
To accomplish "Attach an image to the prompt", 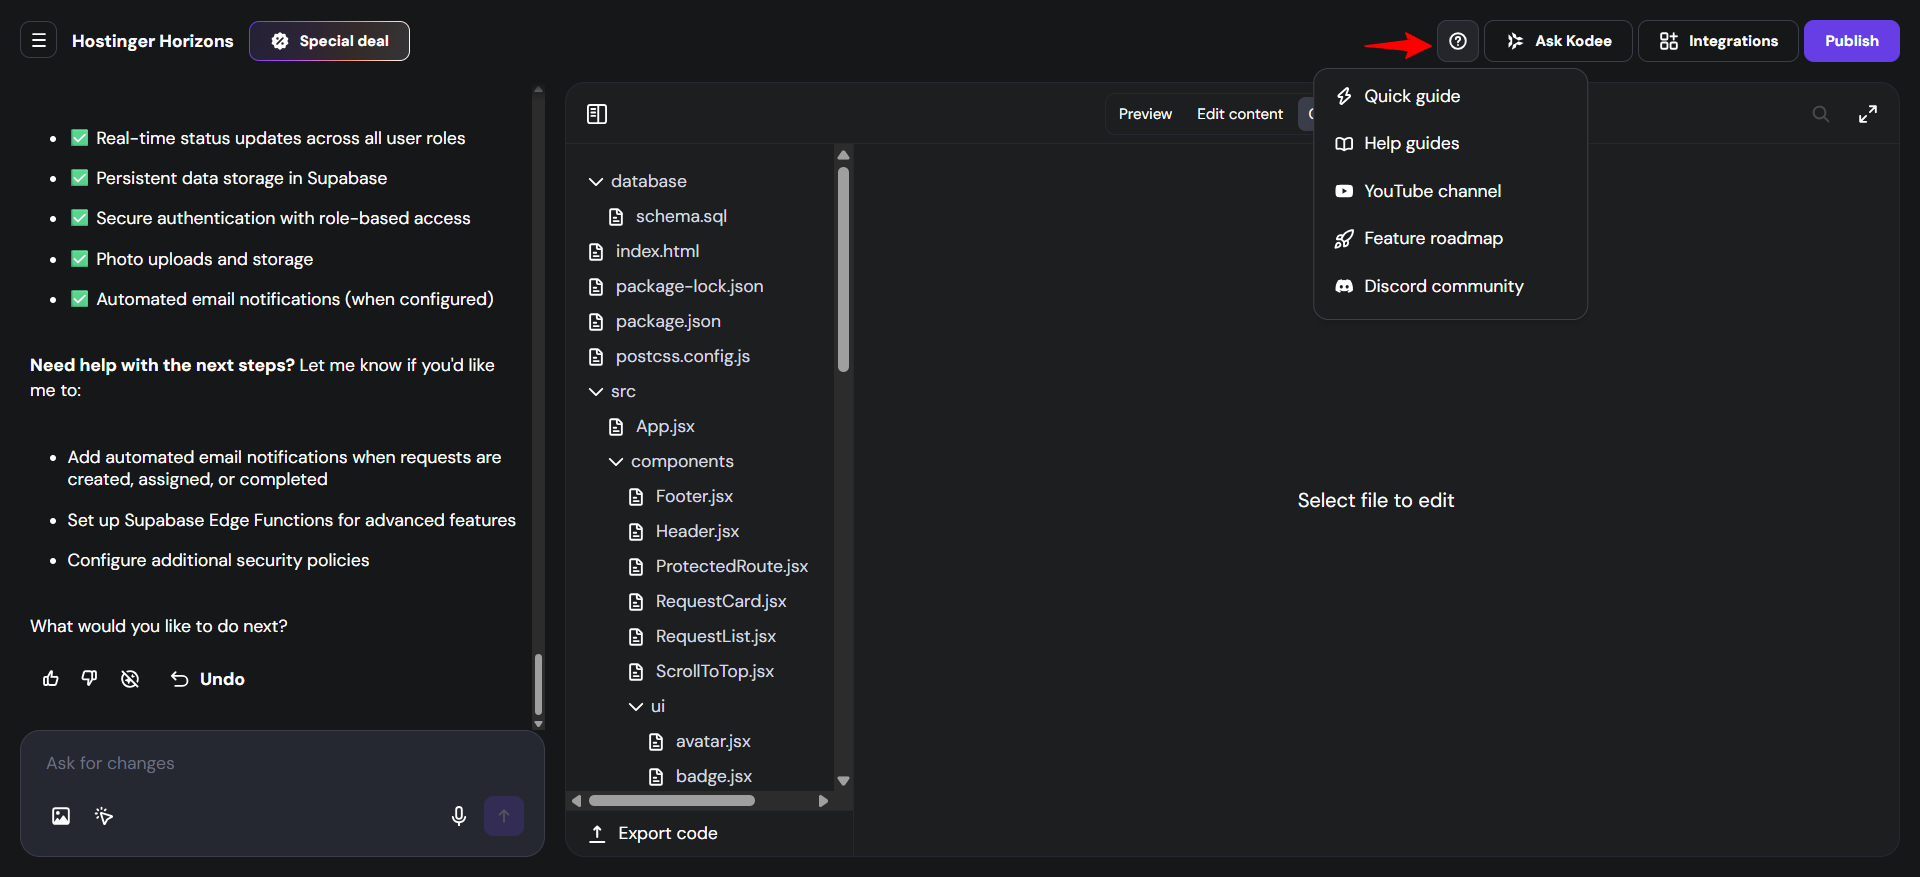I will (61, 816).
